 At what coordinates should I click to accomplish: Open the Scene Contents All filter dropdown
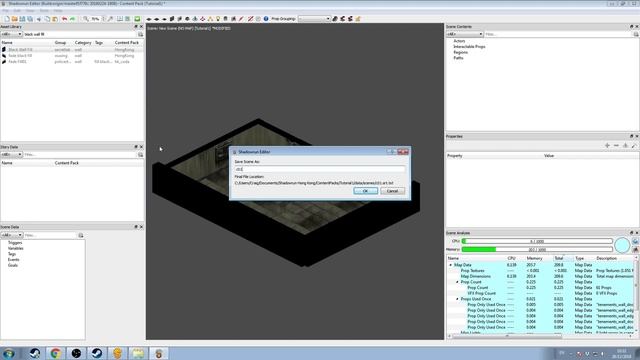coord(465,34)
